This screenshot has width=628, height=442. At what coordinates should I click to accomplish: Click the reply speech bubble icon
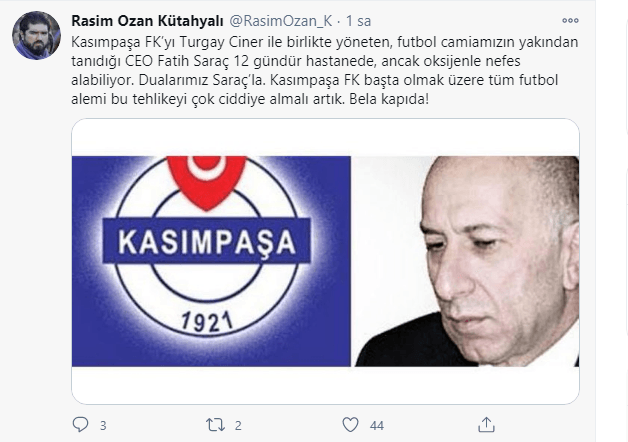[80, 424]
